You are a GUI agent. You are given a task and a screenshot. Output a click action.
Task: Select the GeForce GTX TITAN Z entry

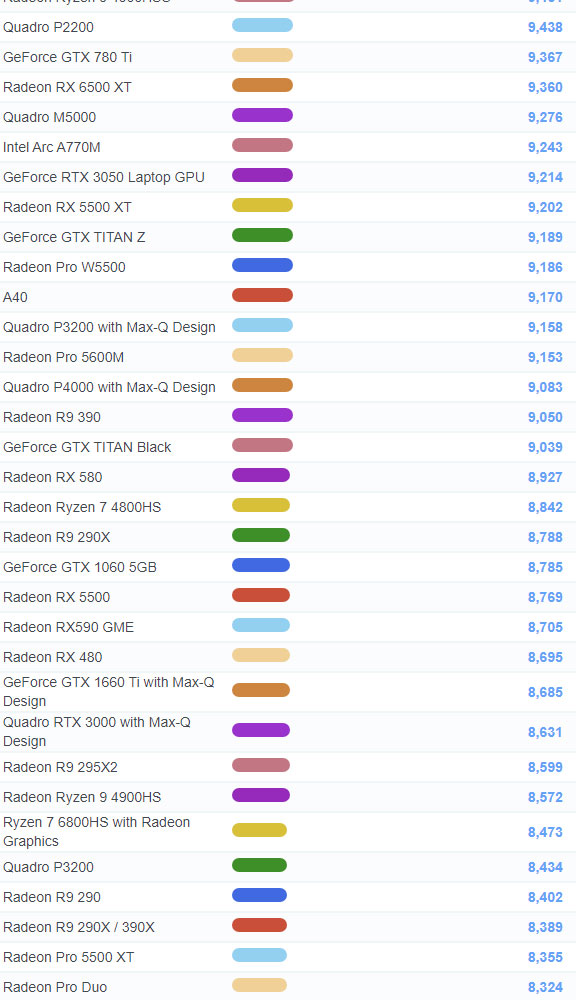coord(74,237)
